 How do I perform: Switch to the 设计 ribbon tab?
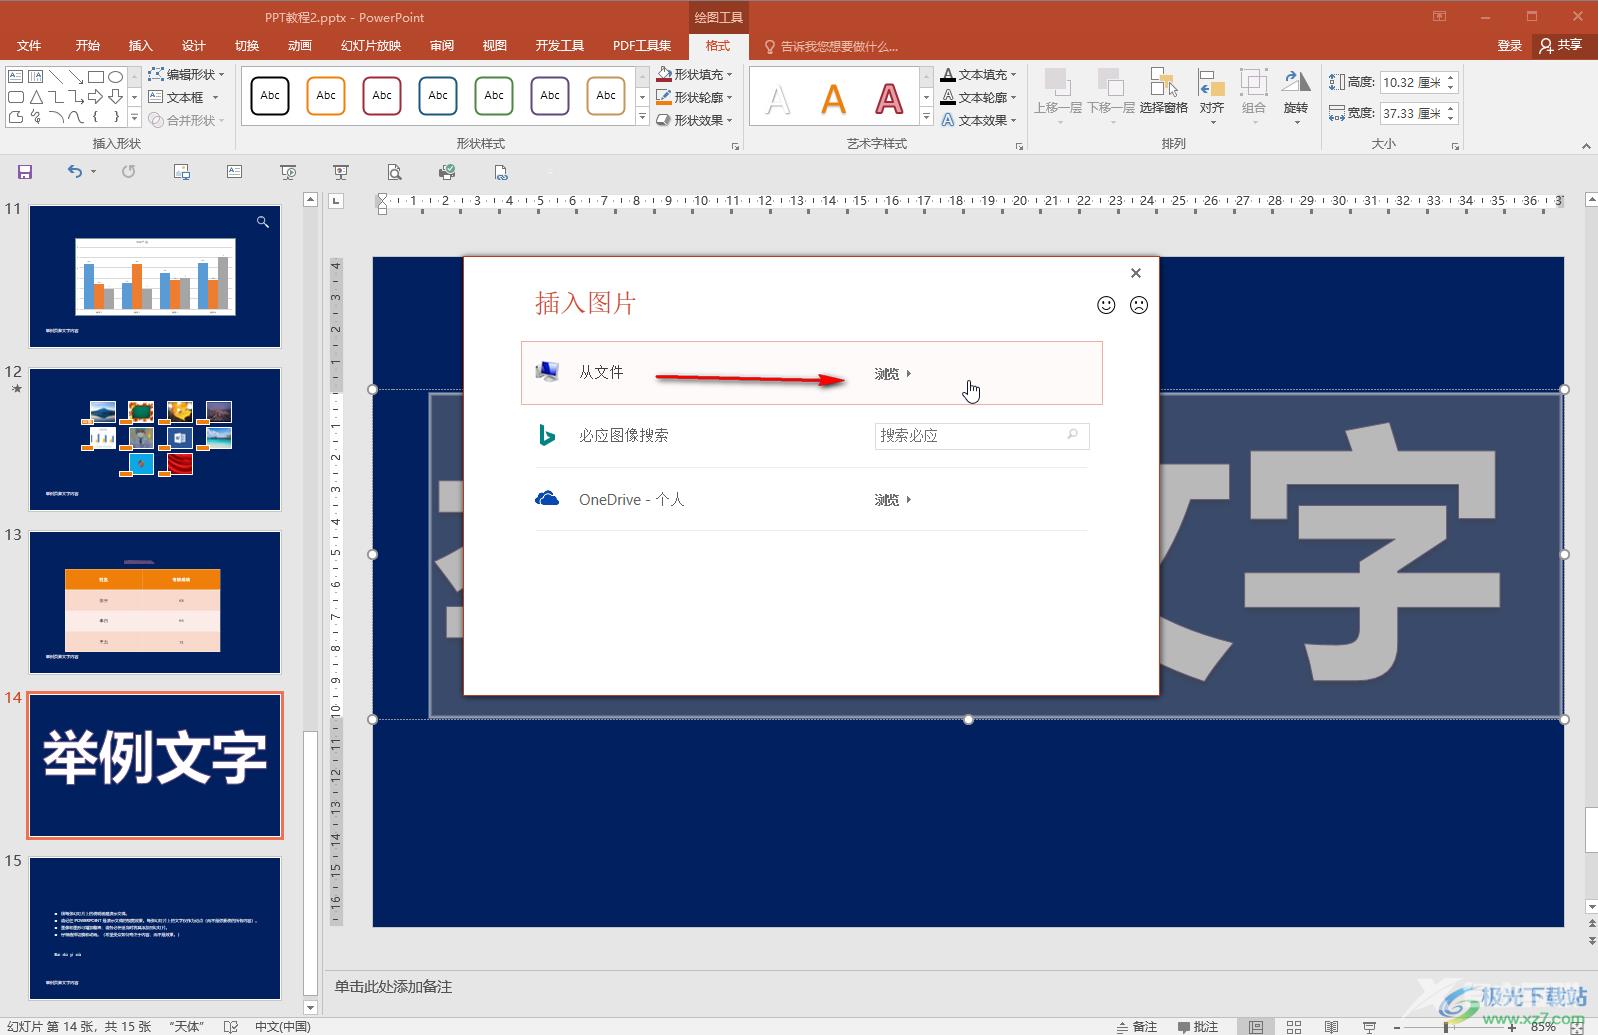(194, 46)
